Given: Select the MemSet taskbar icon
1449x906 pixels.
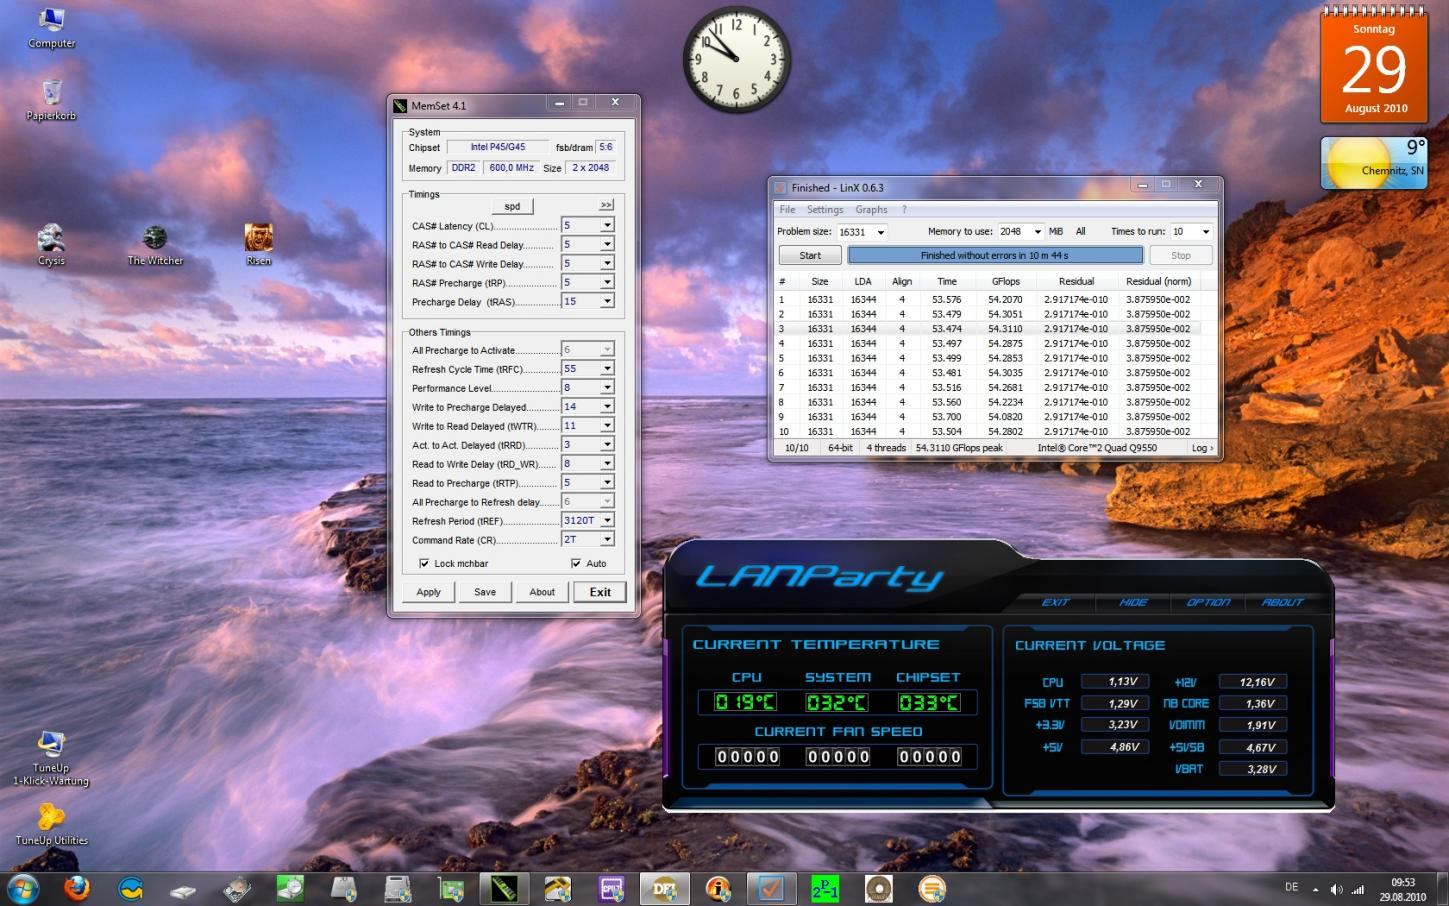Looking at the screenshot, I should click(504, 888).
